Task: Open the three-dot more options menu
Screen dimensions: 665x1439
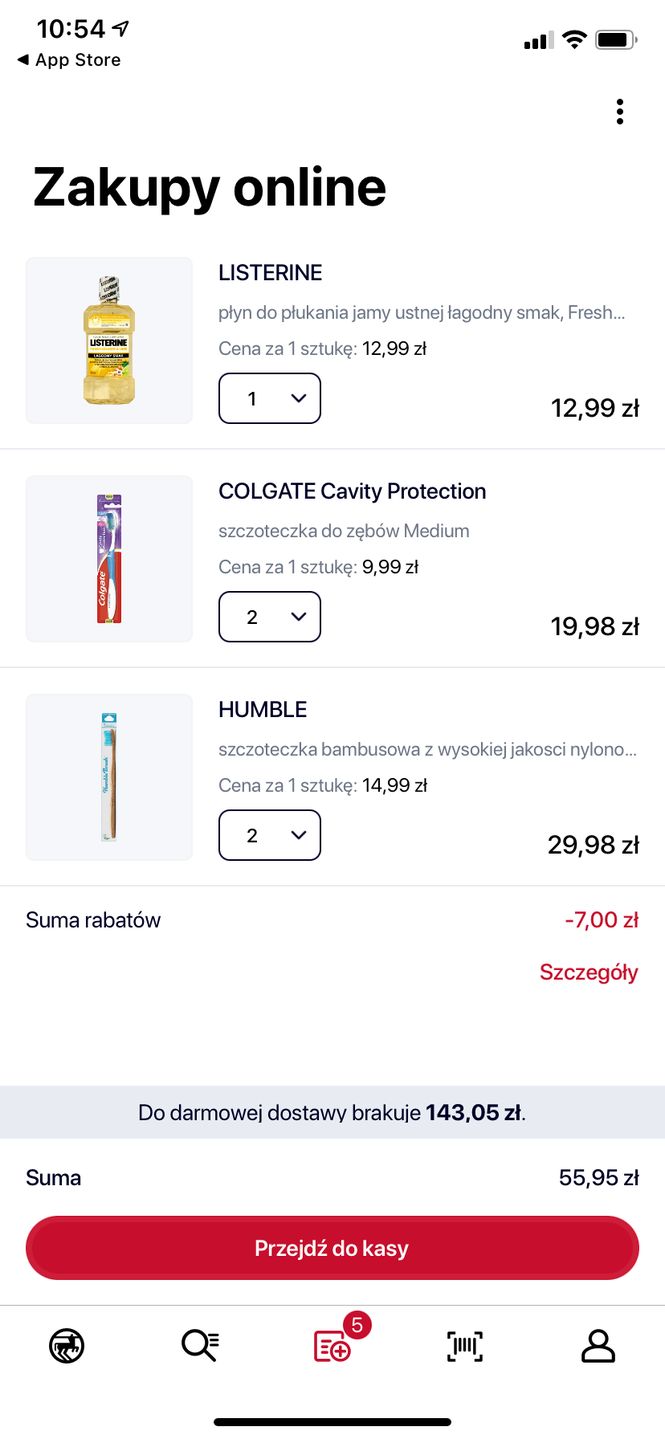Action: pyautogui.click(x=620, y=112)
